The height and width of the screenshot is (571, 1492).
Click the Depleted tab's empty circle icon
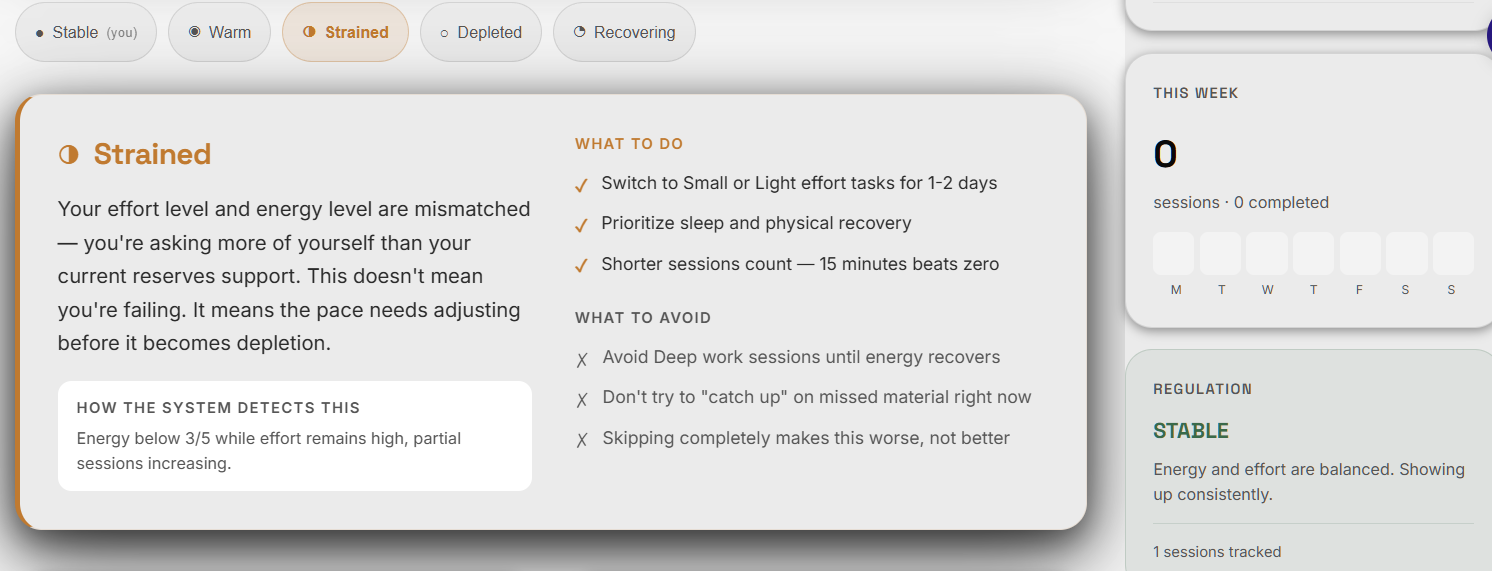(x=444, y=33)
